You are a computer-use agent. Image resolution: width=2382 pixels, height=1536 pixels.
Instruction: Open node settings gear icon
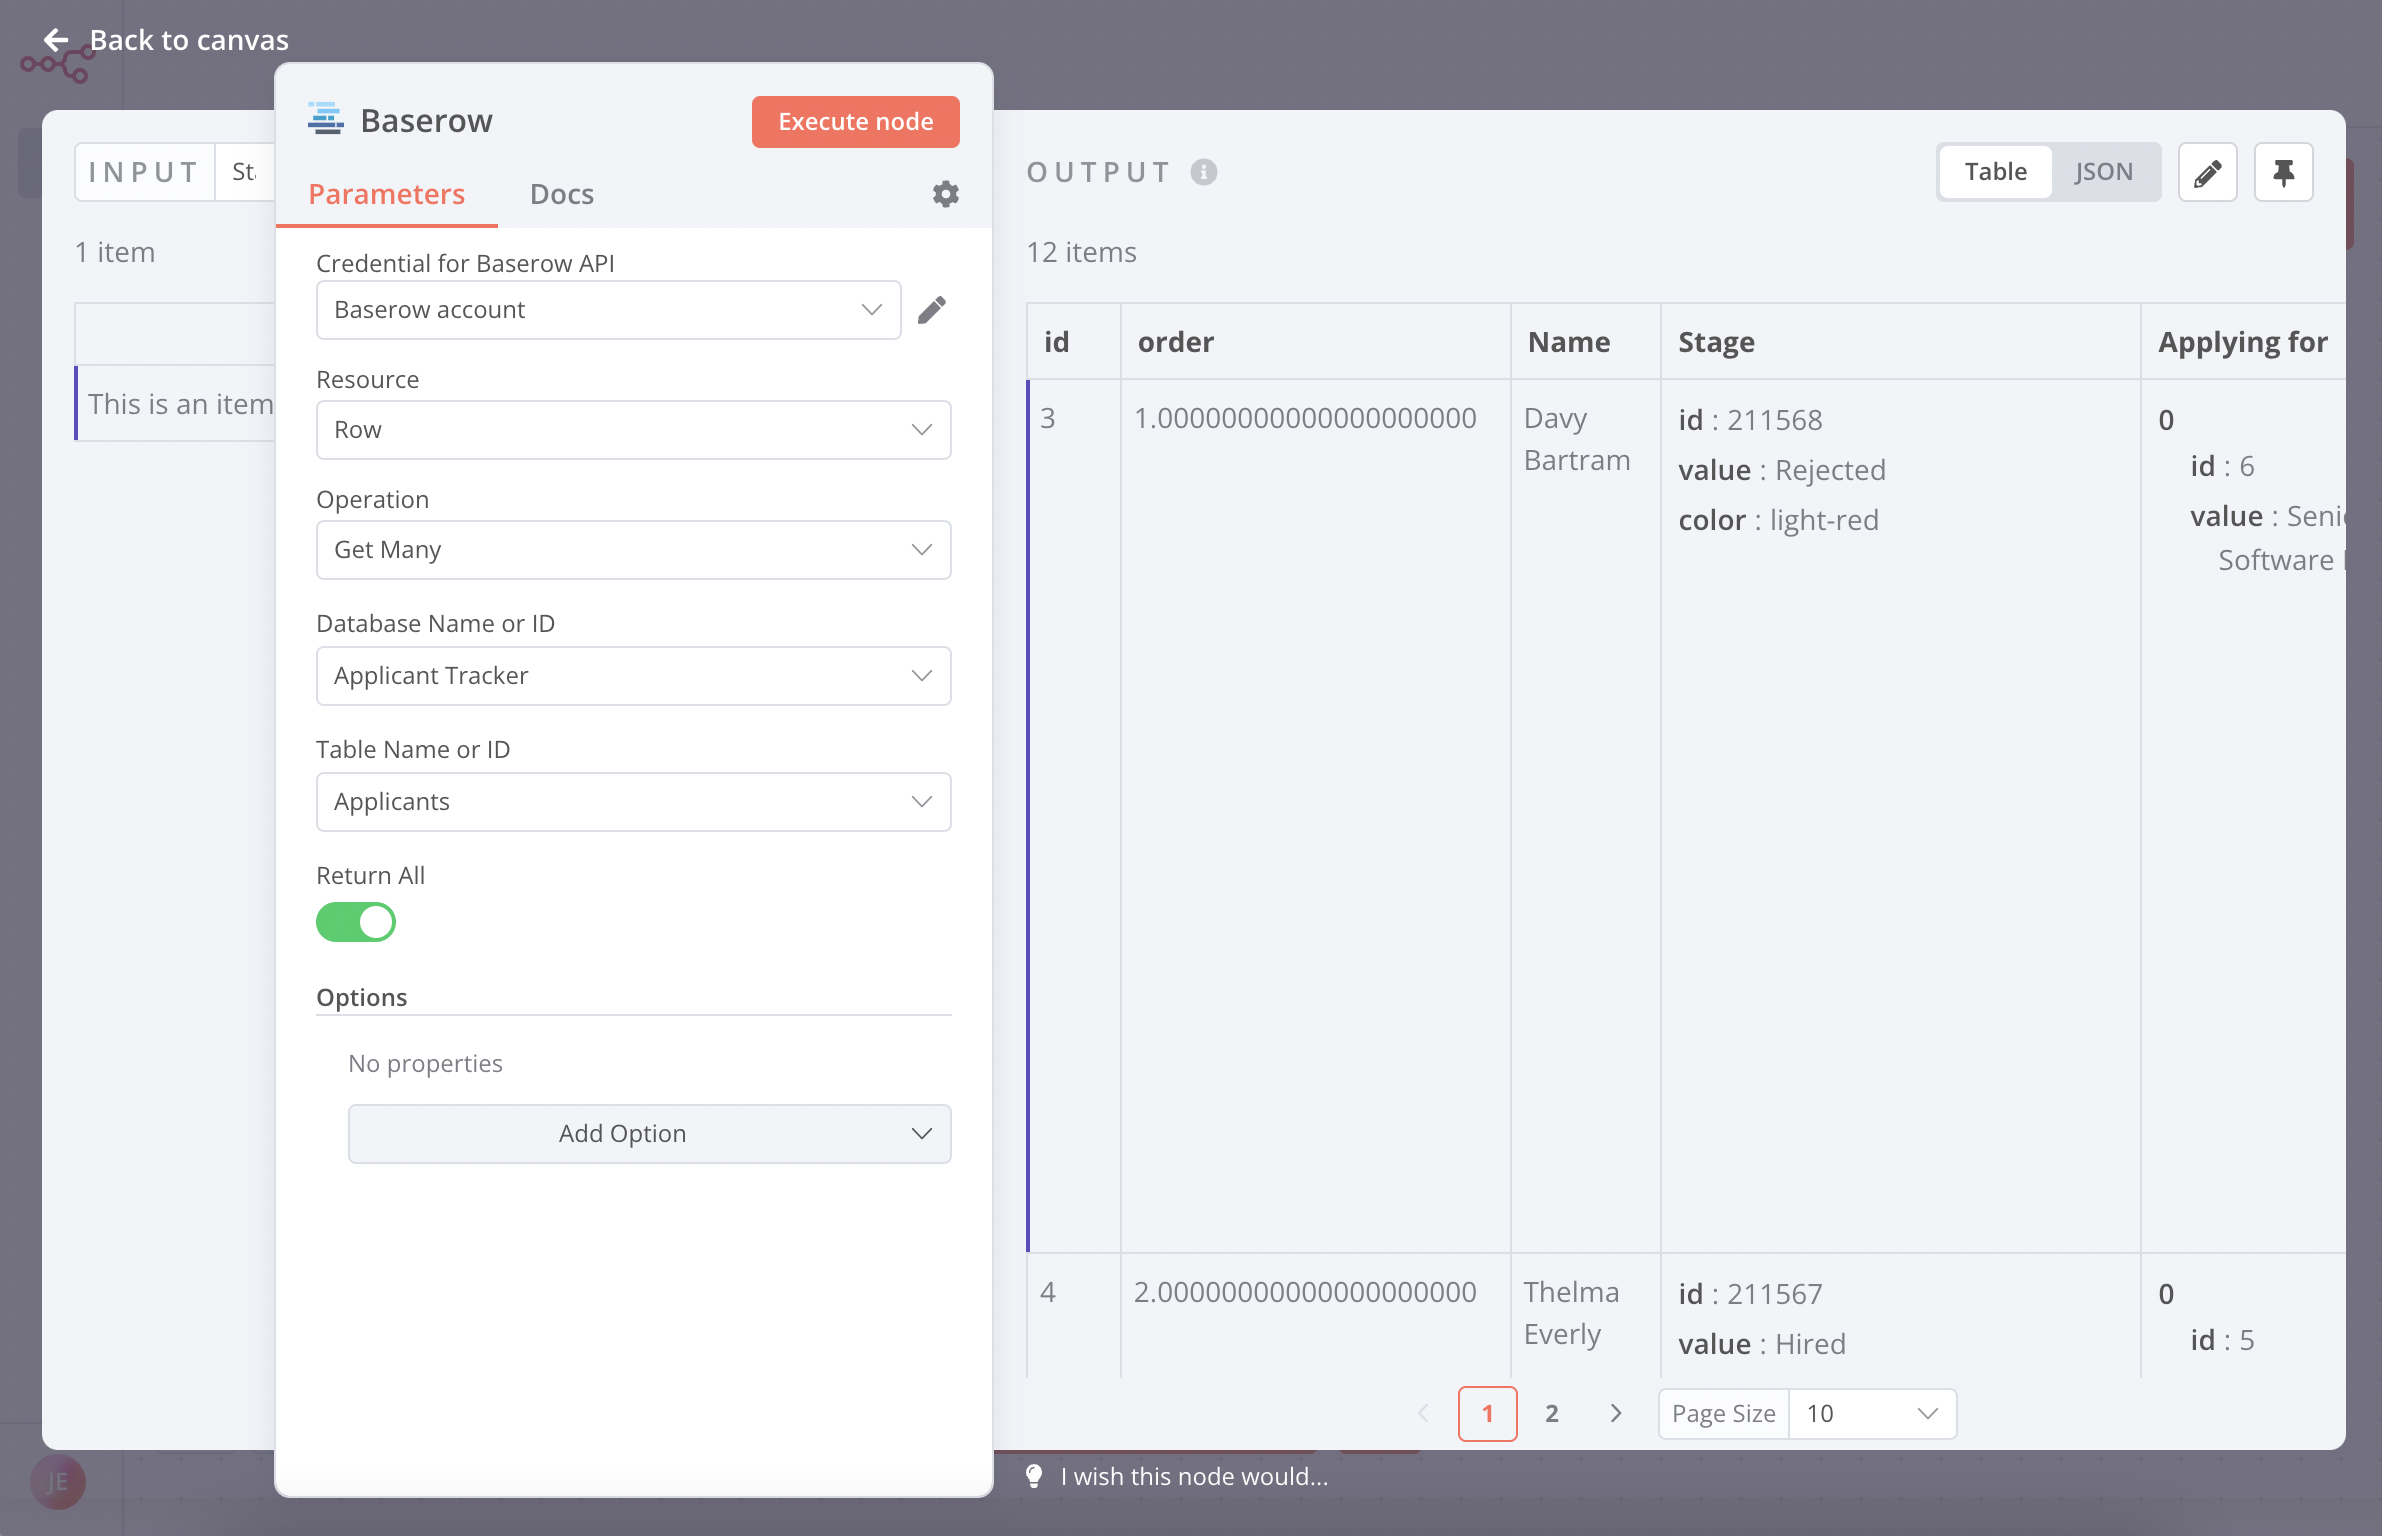coord(945,194)
